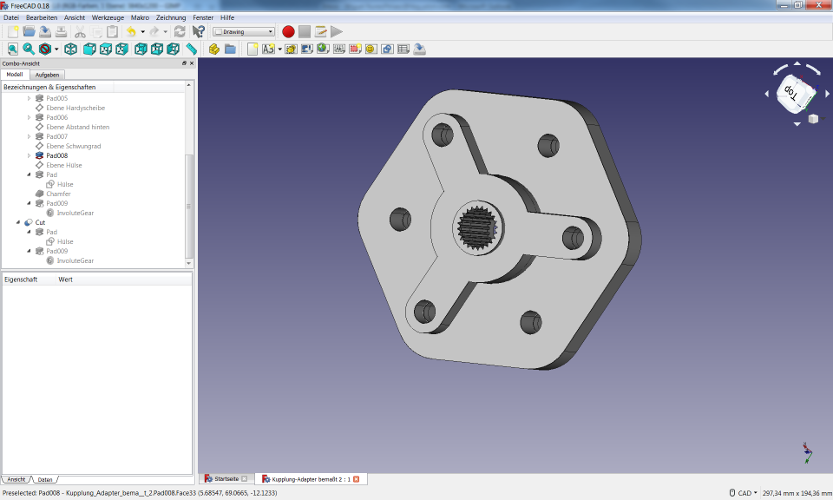Click the open file folder icon
The image size is (833, 500).
30,32
